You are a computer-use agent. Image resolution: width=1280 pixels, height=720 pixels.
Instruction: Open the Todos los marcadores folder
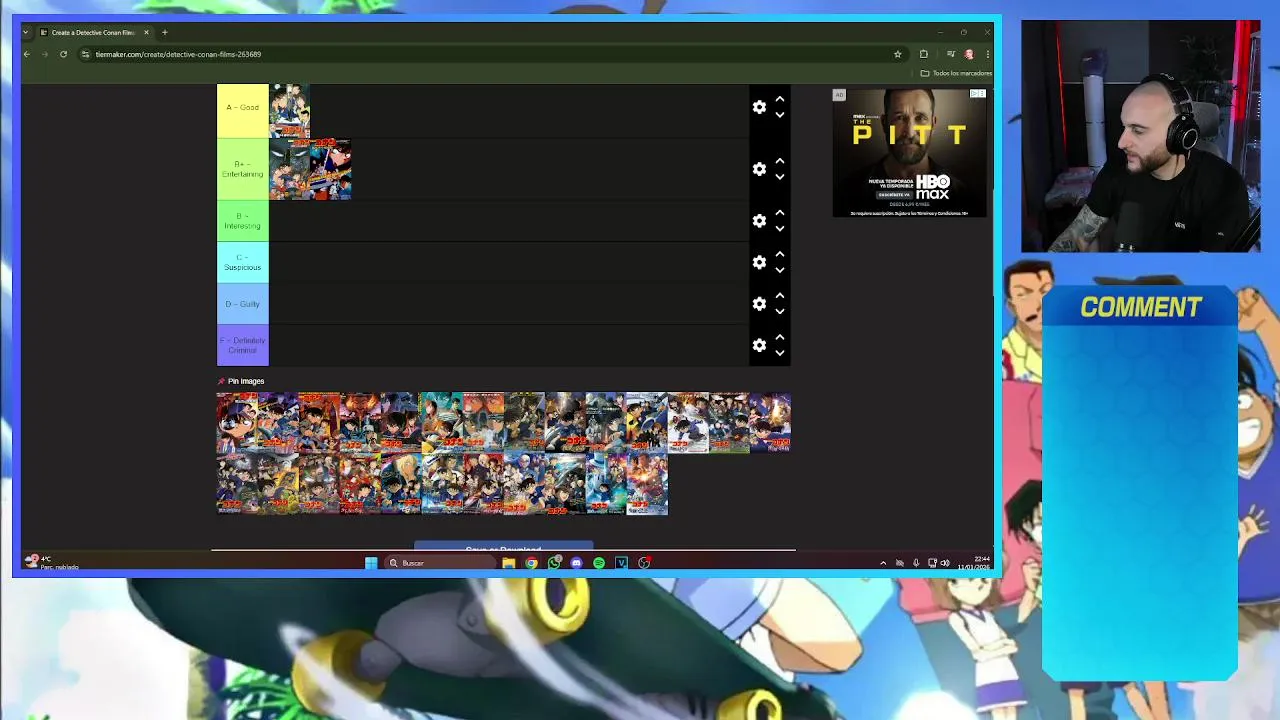tap(956, 73)
